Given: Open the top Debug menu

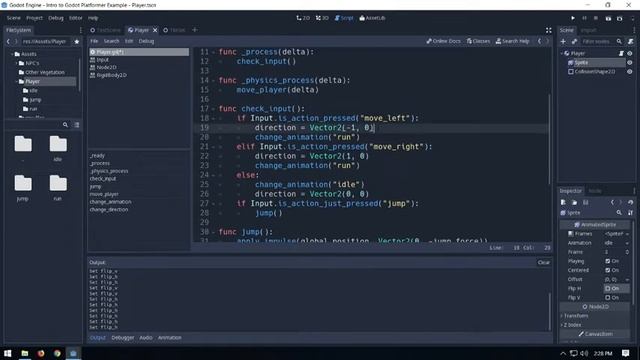Looking at the screenshot, I should [x=56, y=18].
